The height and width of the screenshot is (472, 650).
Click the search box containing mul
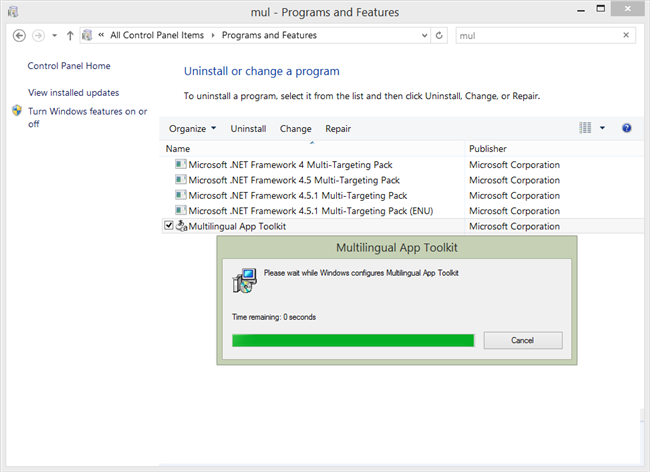[537, 36]
